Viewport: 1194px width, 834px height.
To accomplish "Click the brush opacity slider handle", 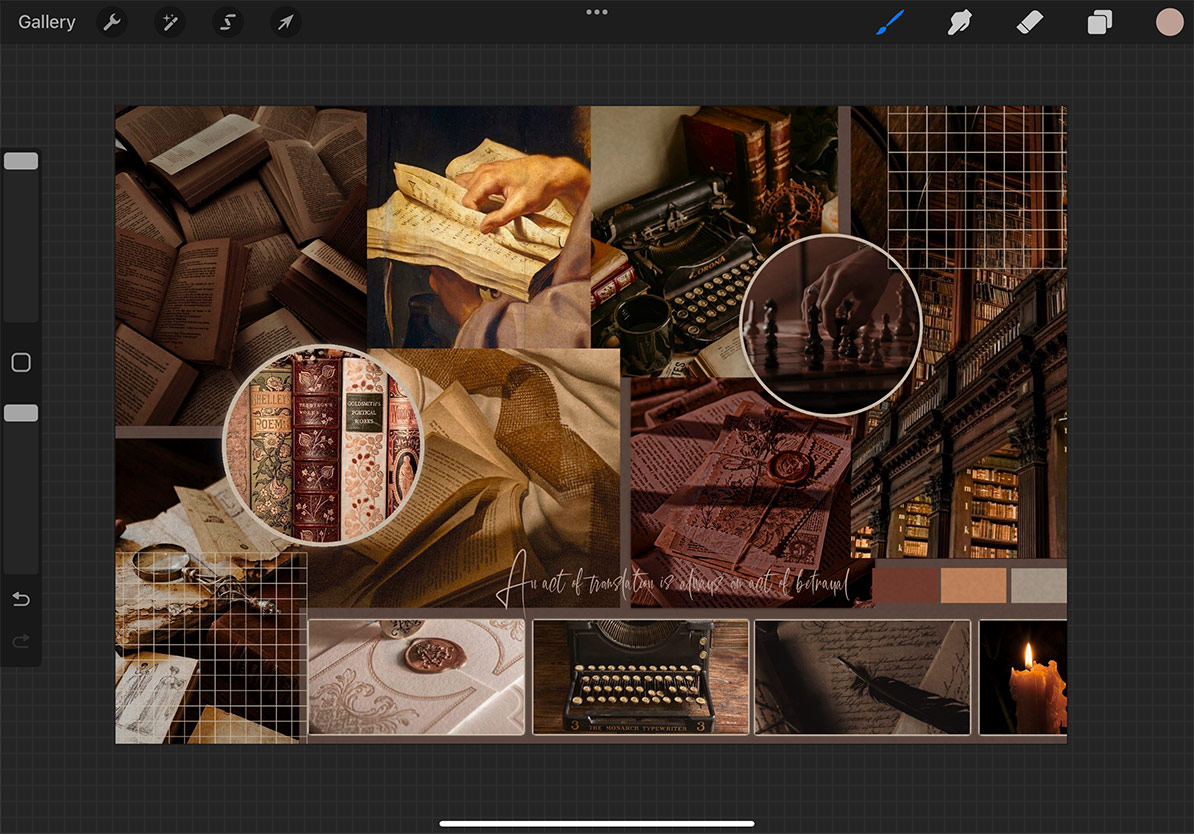I will [x=21, y=413].
